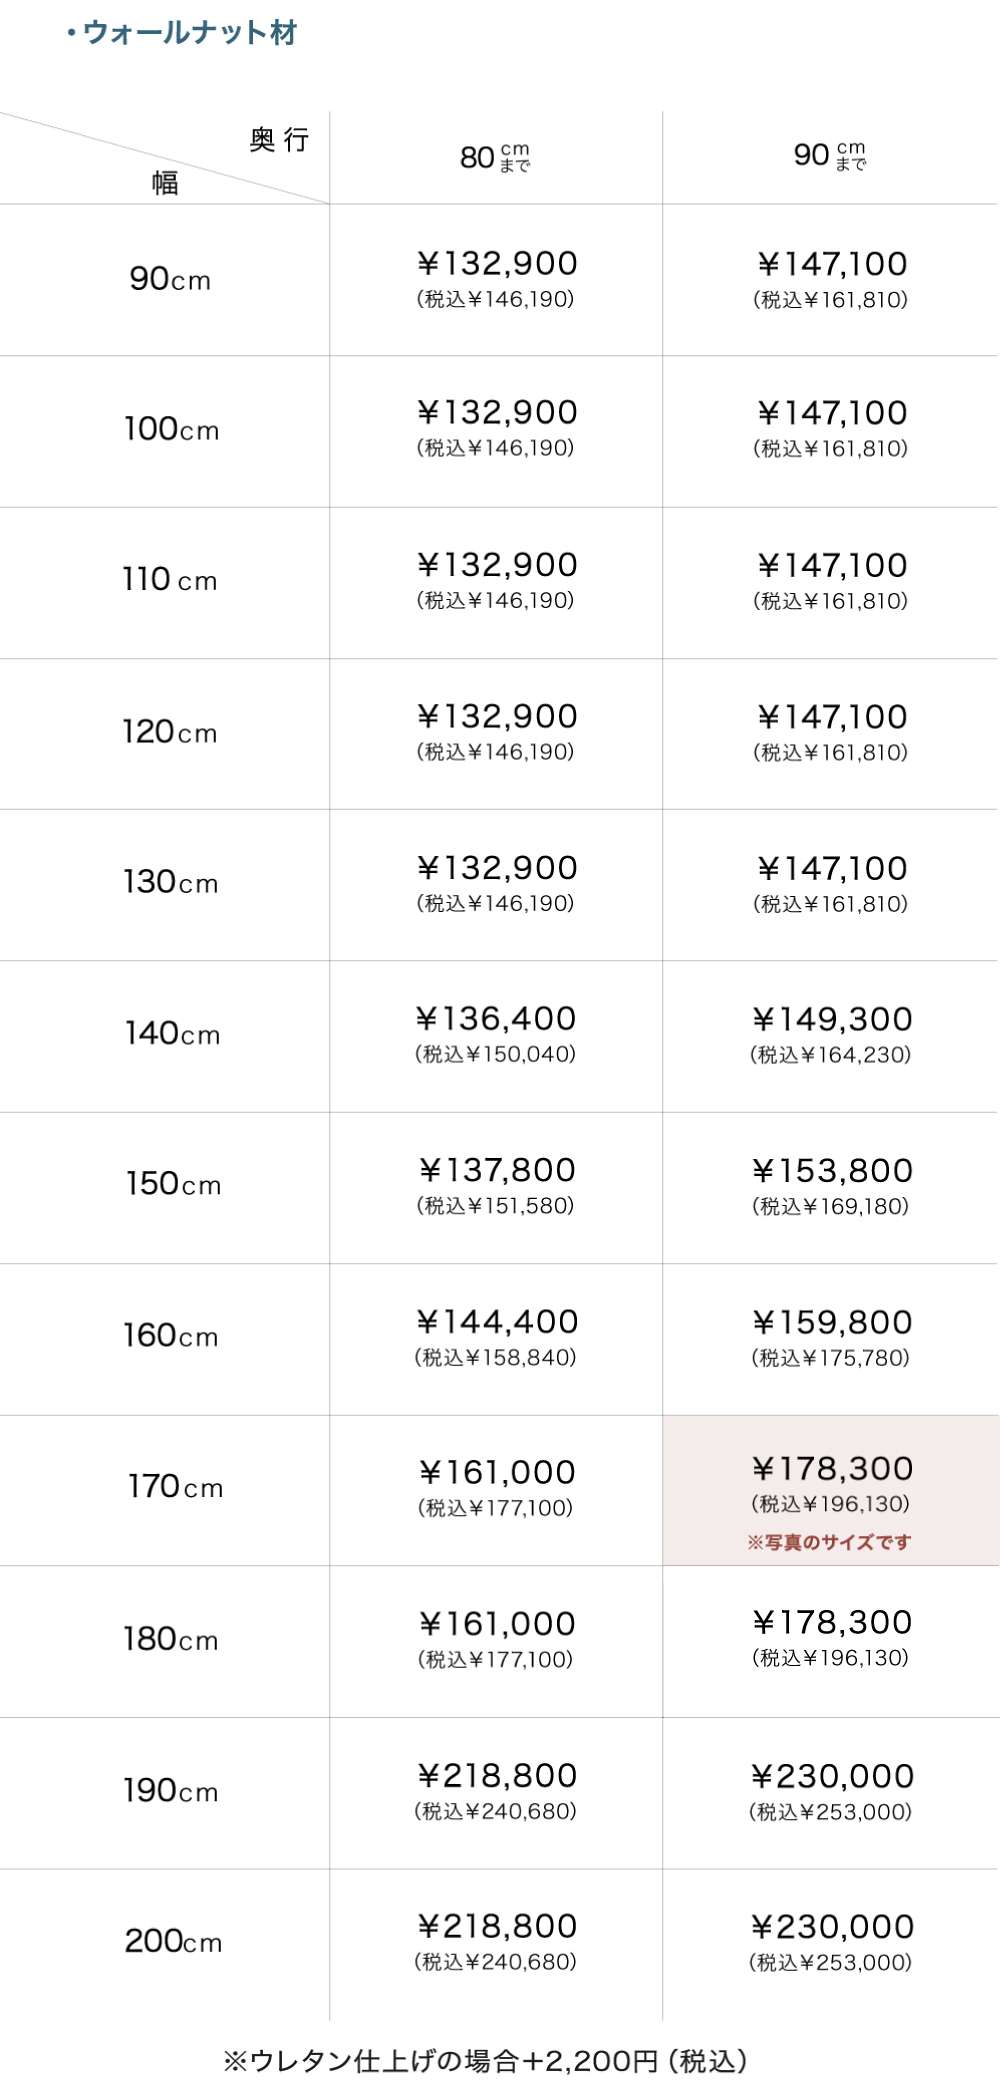This screenshot has height=2098, width=1000.
Task: Click the 170cm width row label
Action: [175, 1487]
